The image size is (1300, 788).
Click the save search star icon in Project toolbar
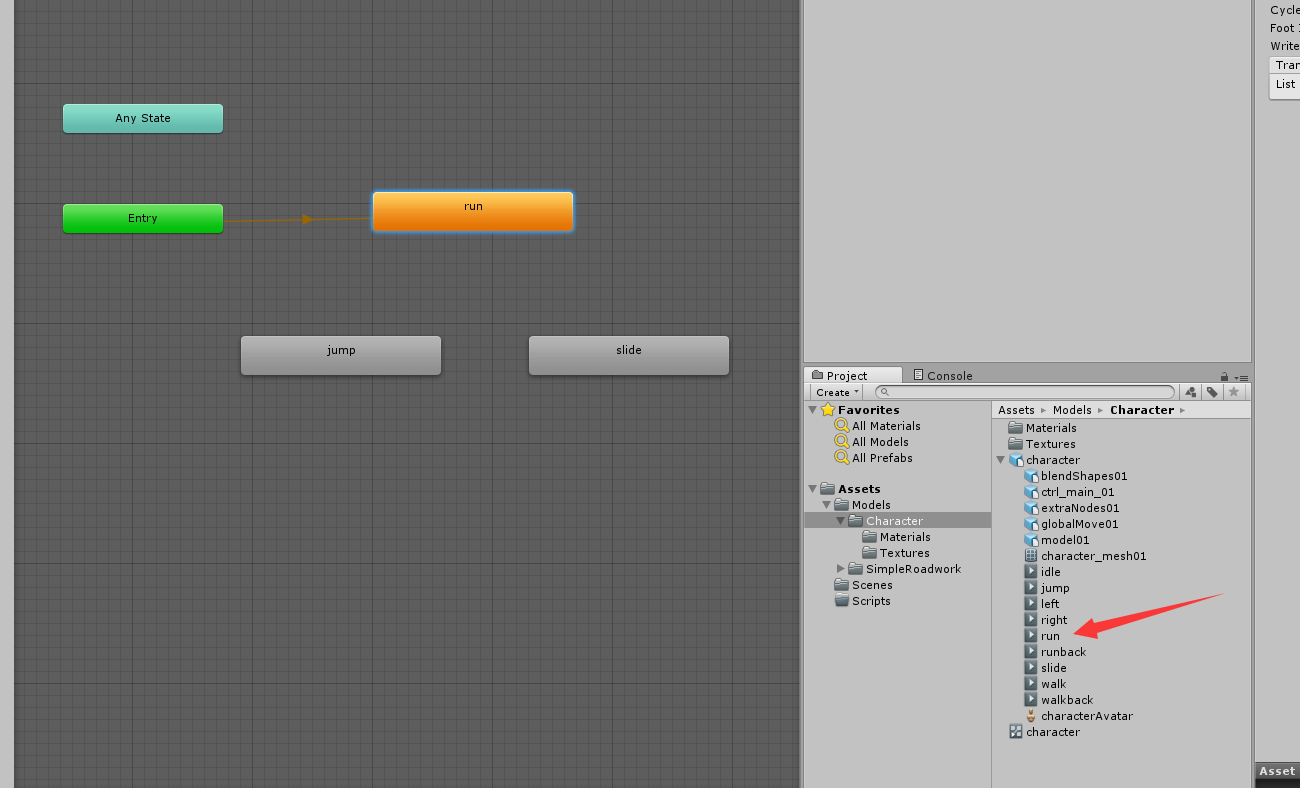click(1234, 392)
